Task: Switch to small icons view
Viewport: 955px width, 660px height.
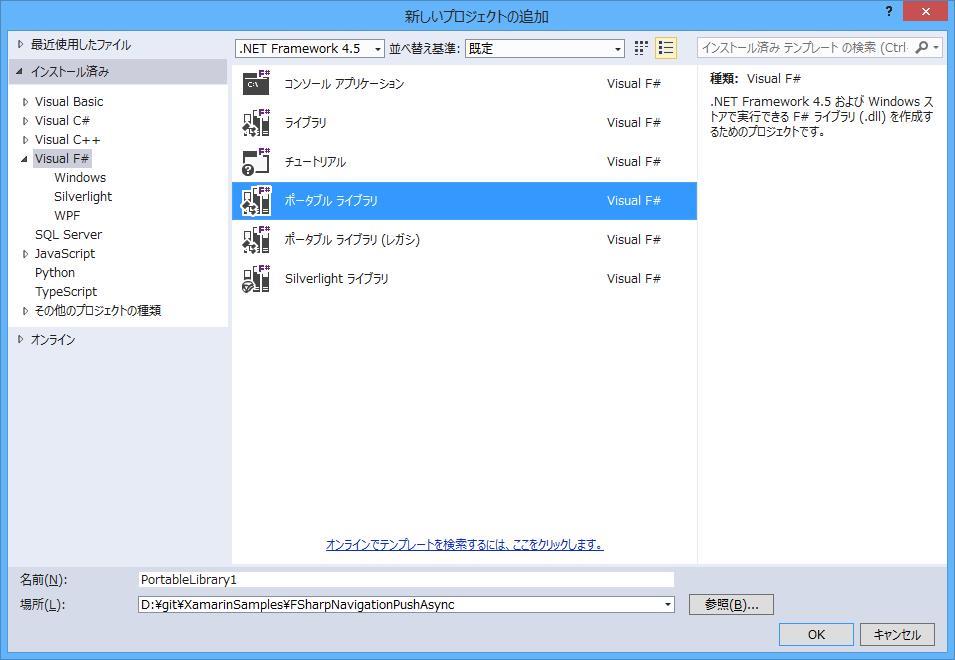Action: click(641, 48)
